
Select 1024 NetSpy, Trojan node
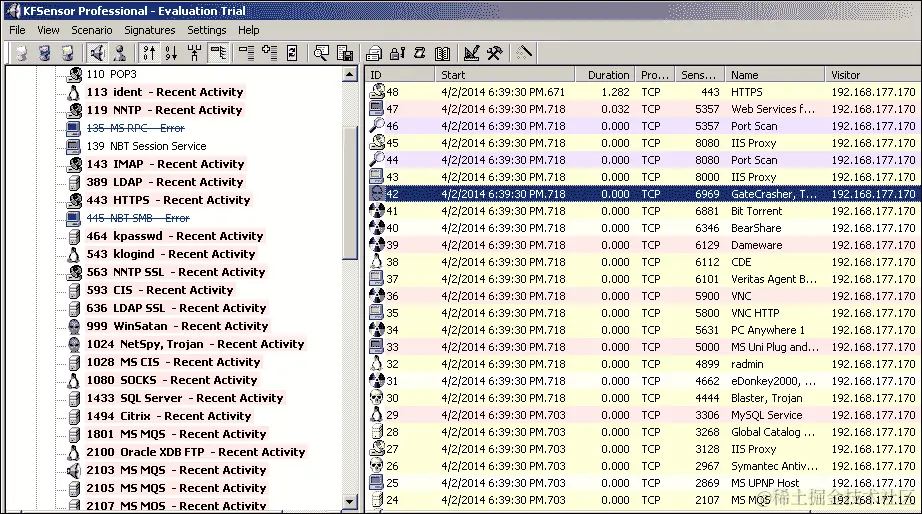[x=195, y=344]
